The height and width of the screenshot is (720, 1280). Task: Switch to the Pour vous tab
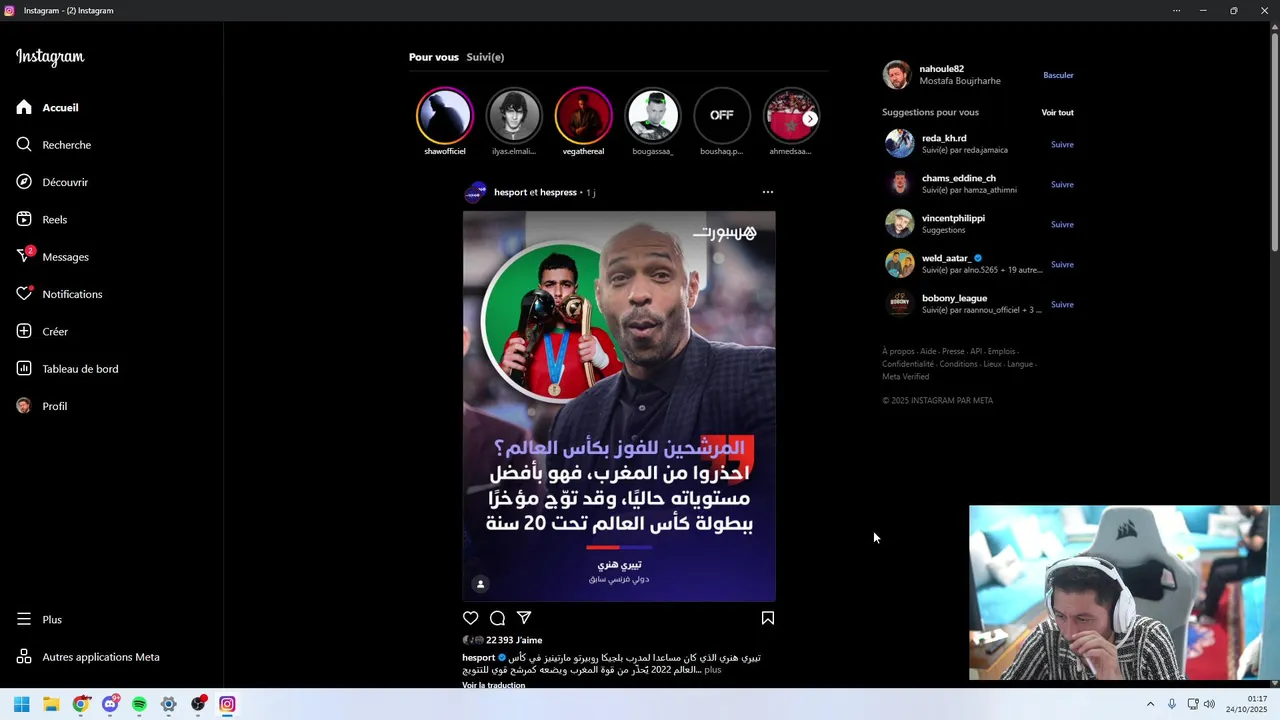coord(433,57)
